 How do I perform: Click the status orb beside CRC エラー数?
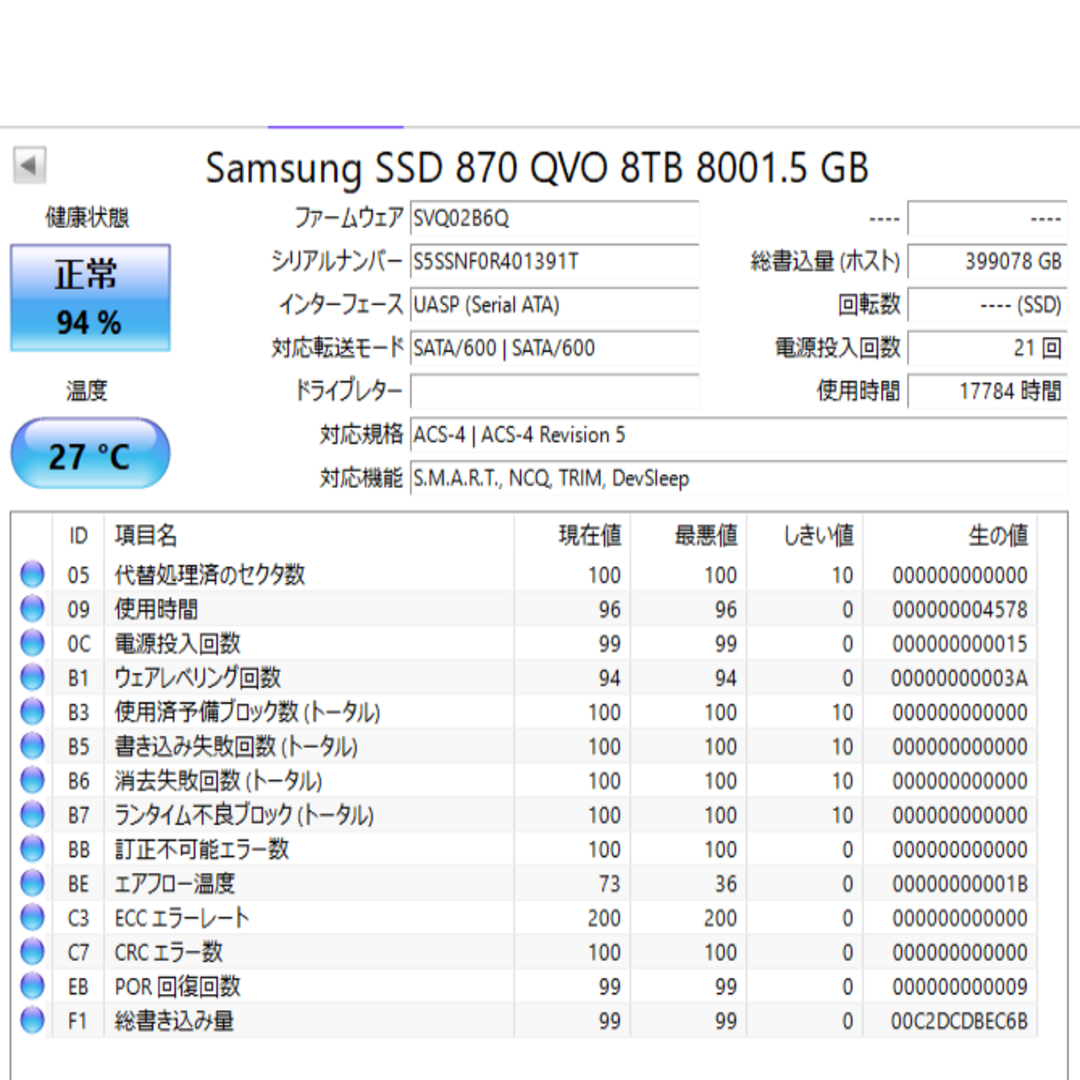click(32, 952)
